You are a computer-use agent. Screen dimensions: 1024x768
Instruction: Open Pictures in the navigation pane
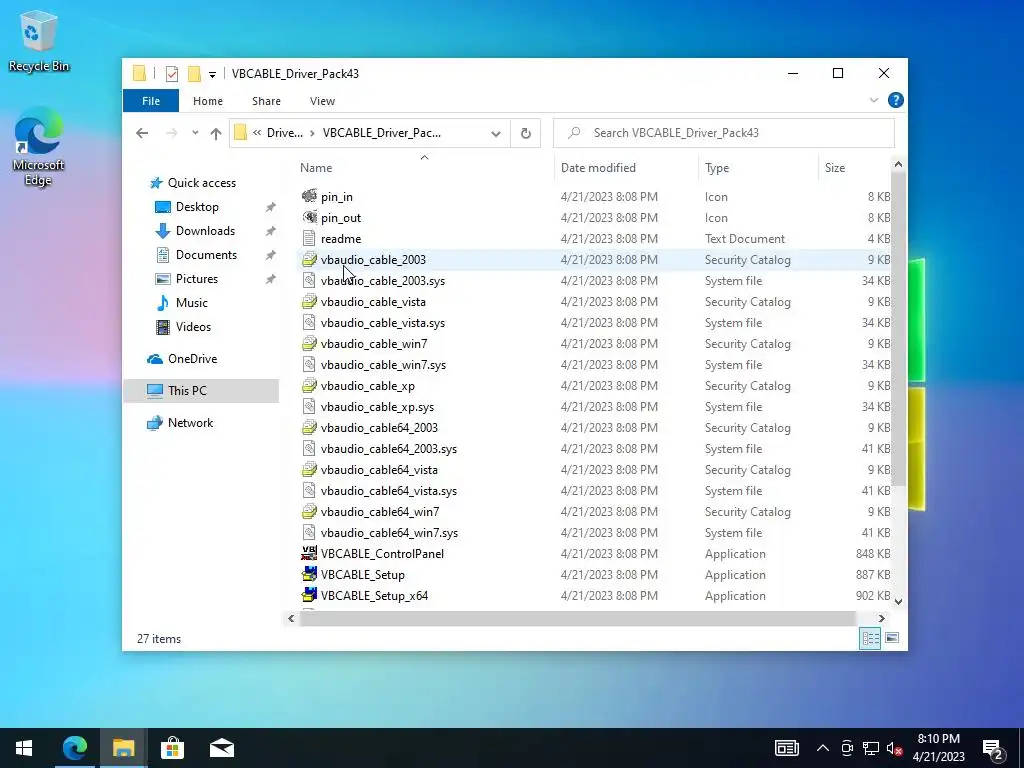point(197,279)
